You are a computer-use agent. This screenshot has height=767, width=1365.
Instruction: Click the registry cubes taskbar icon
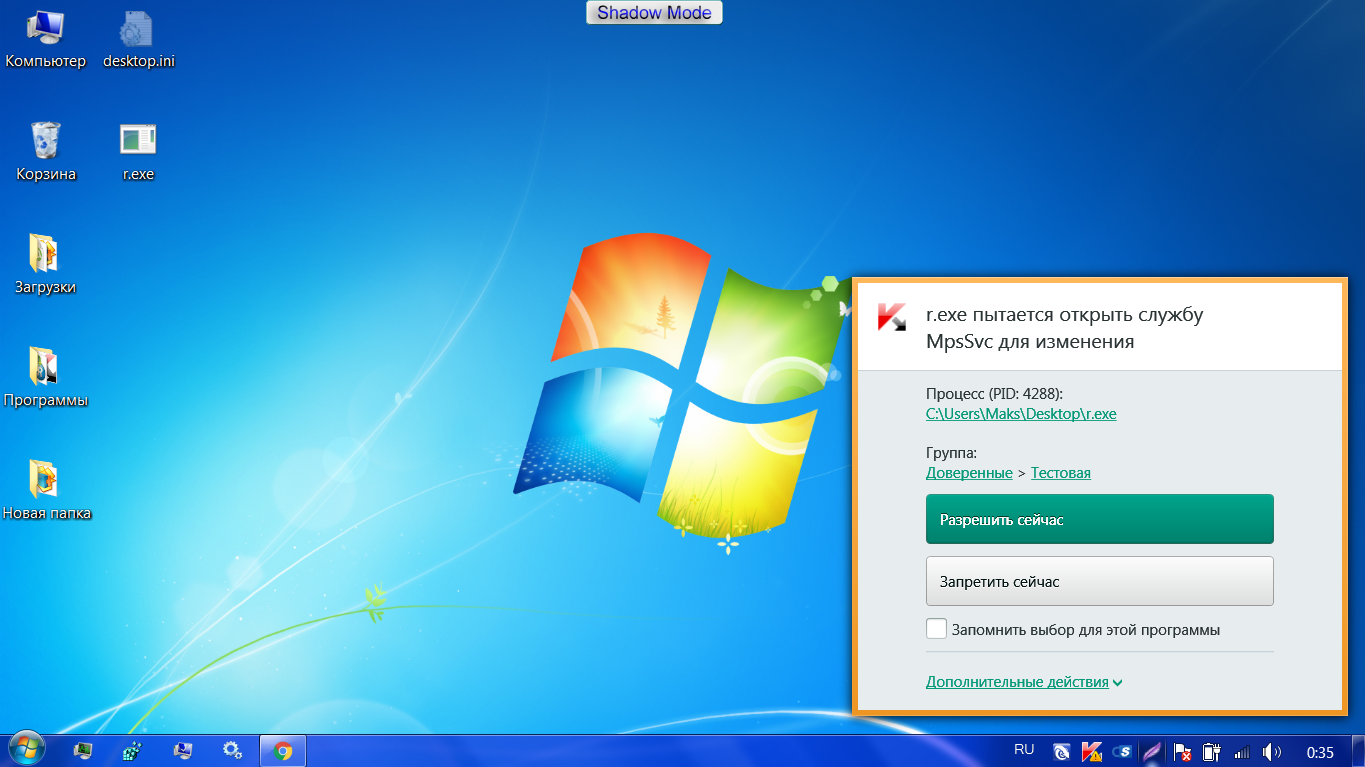132,750
